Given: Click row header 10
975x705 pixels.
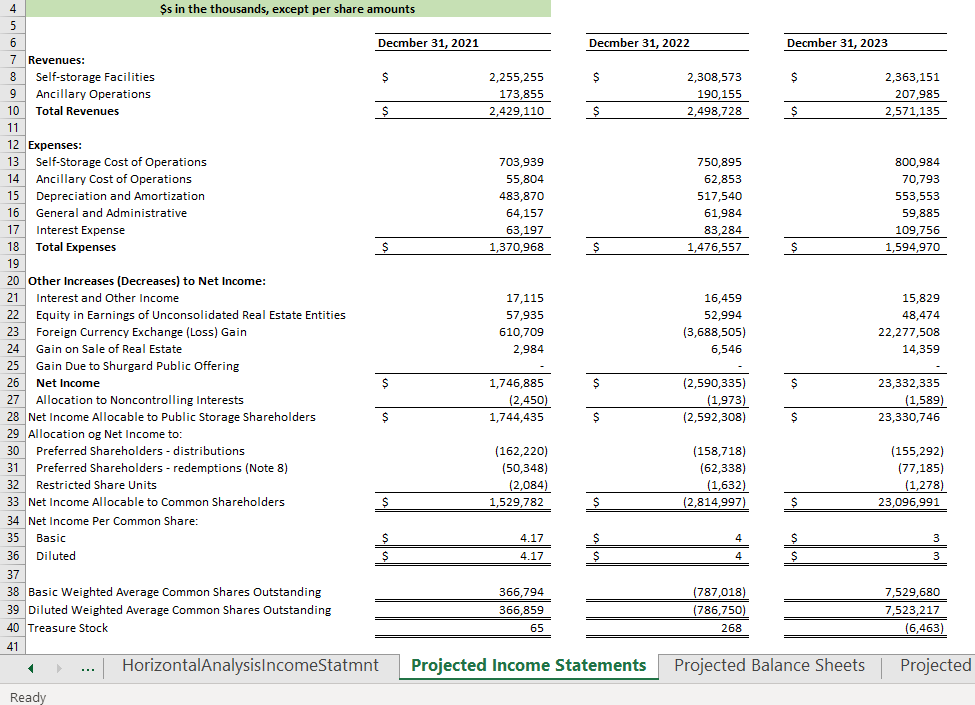Looking at the screenshot, I should point(12,111).
